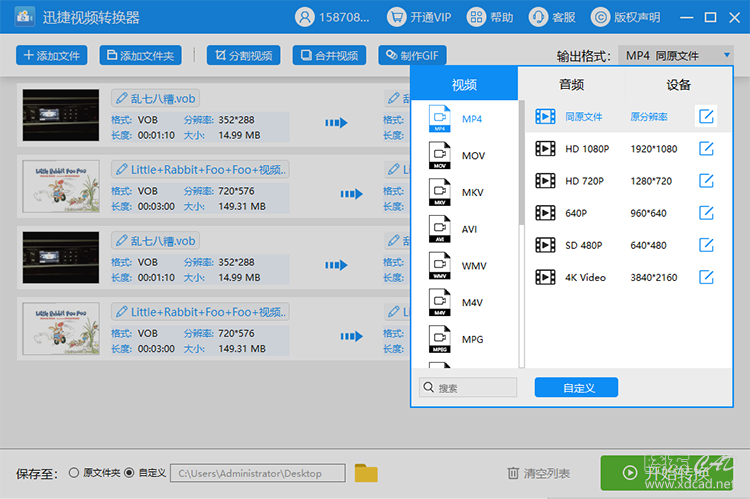Click the app logo icon in title bar
The width and height of the screenshot is (750, 499).
click(24, 17)
